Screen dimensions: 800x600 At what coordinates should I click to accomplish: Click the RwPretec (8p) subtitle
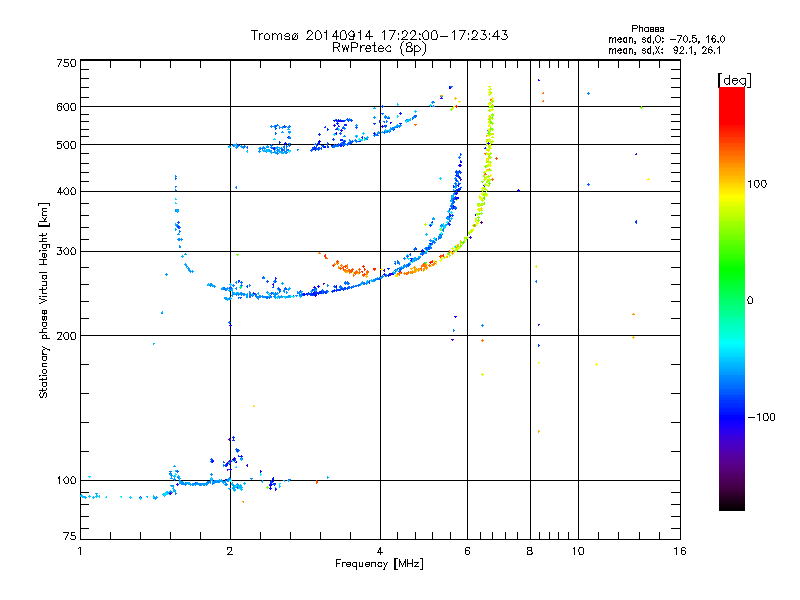point(379,48)
